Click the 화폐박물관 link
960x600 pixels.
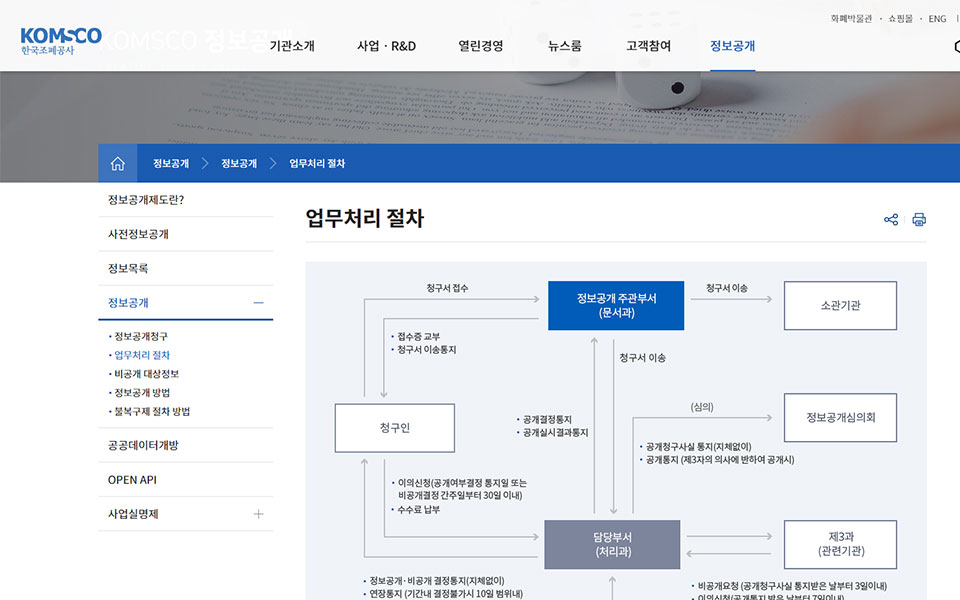tap(851, 19)
